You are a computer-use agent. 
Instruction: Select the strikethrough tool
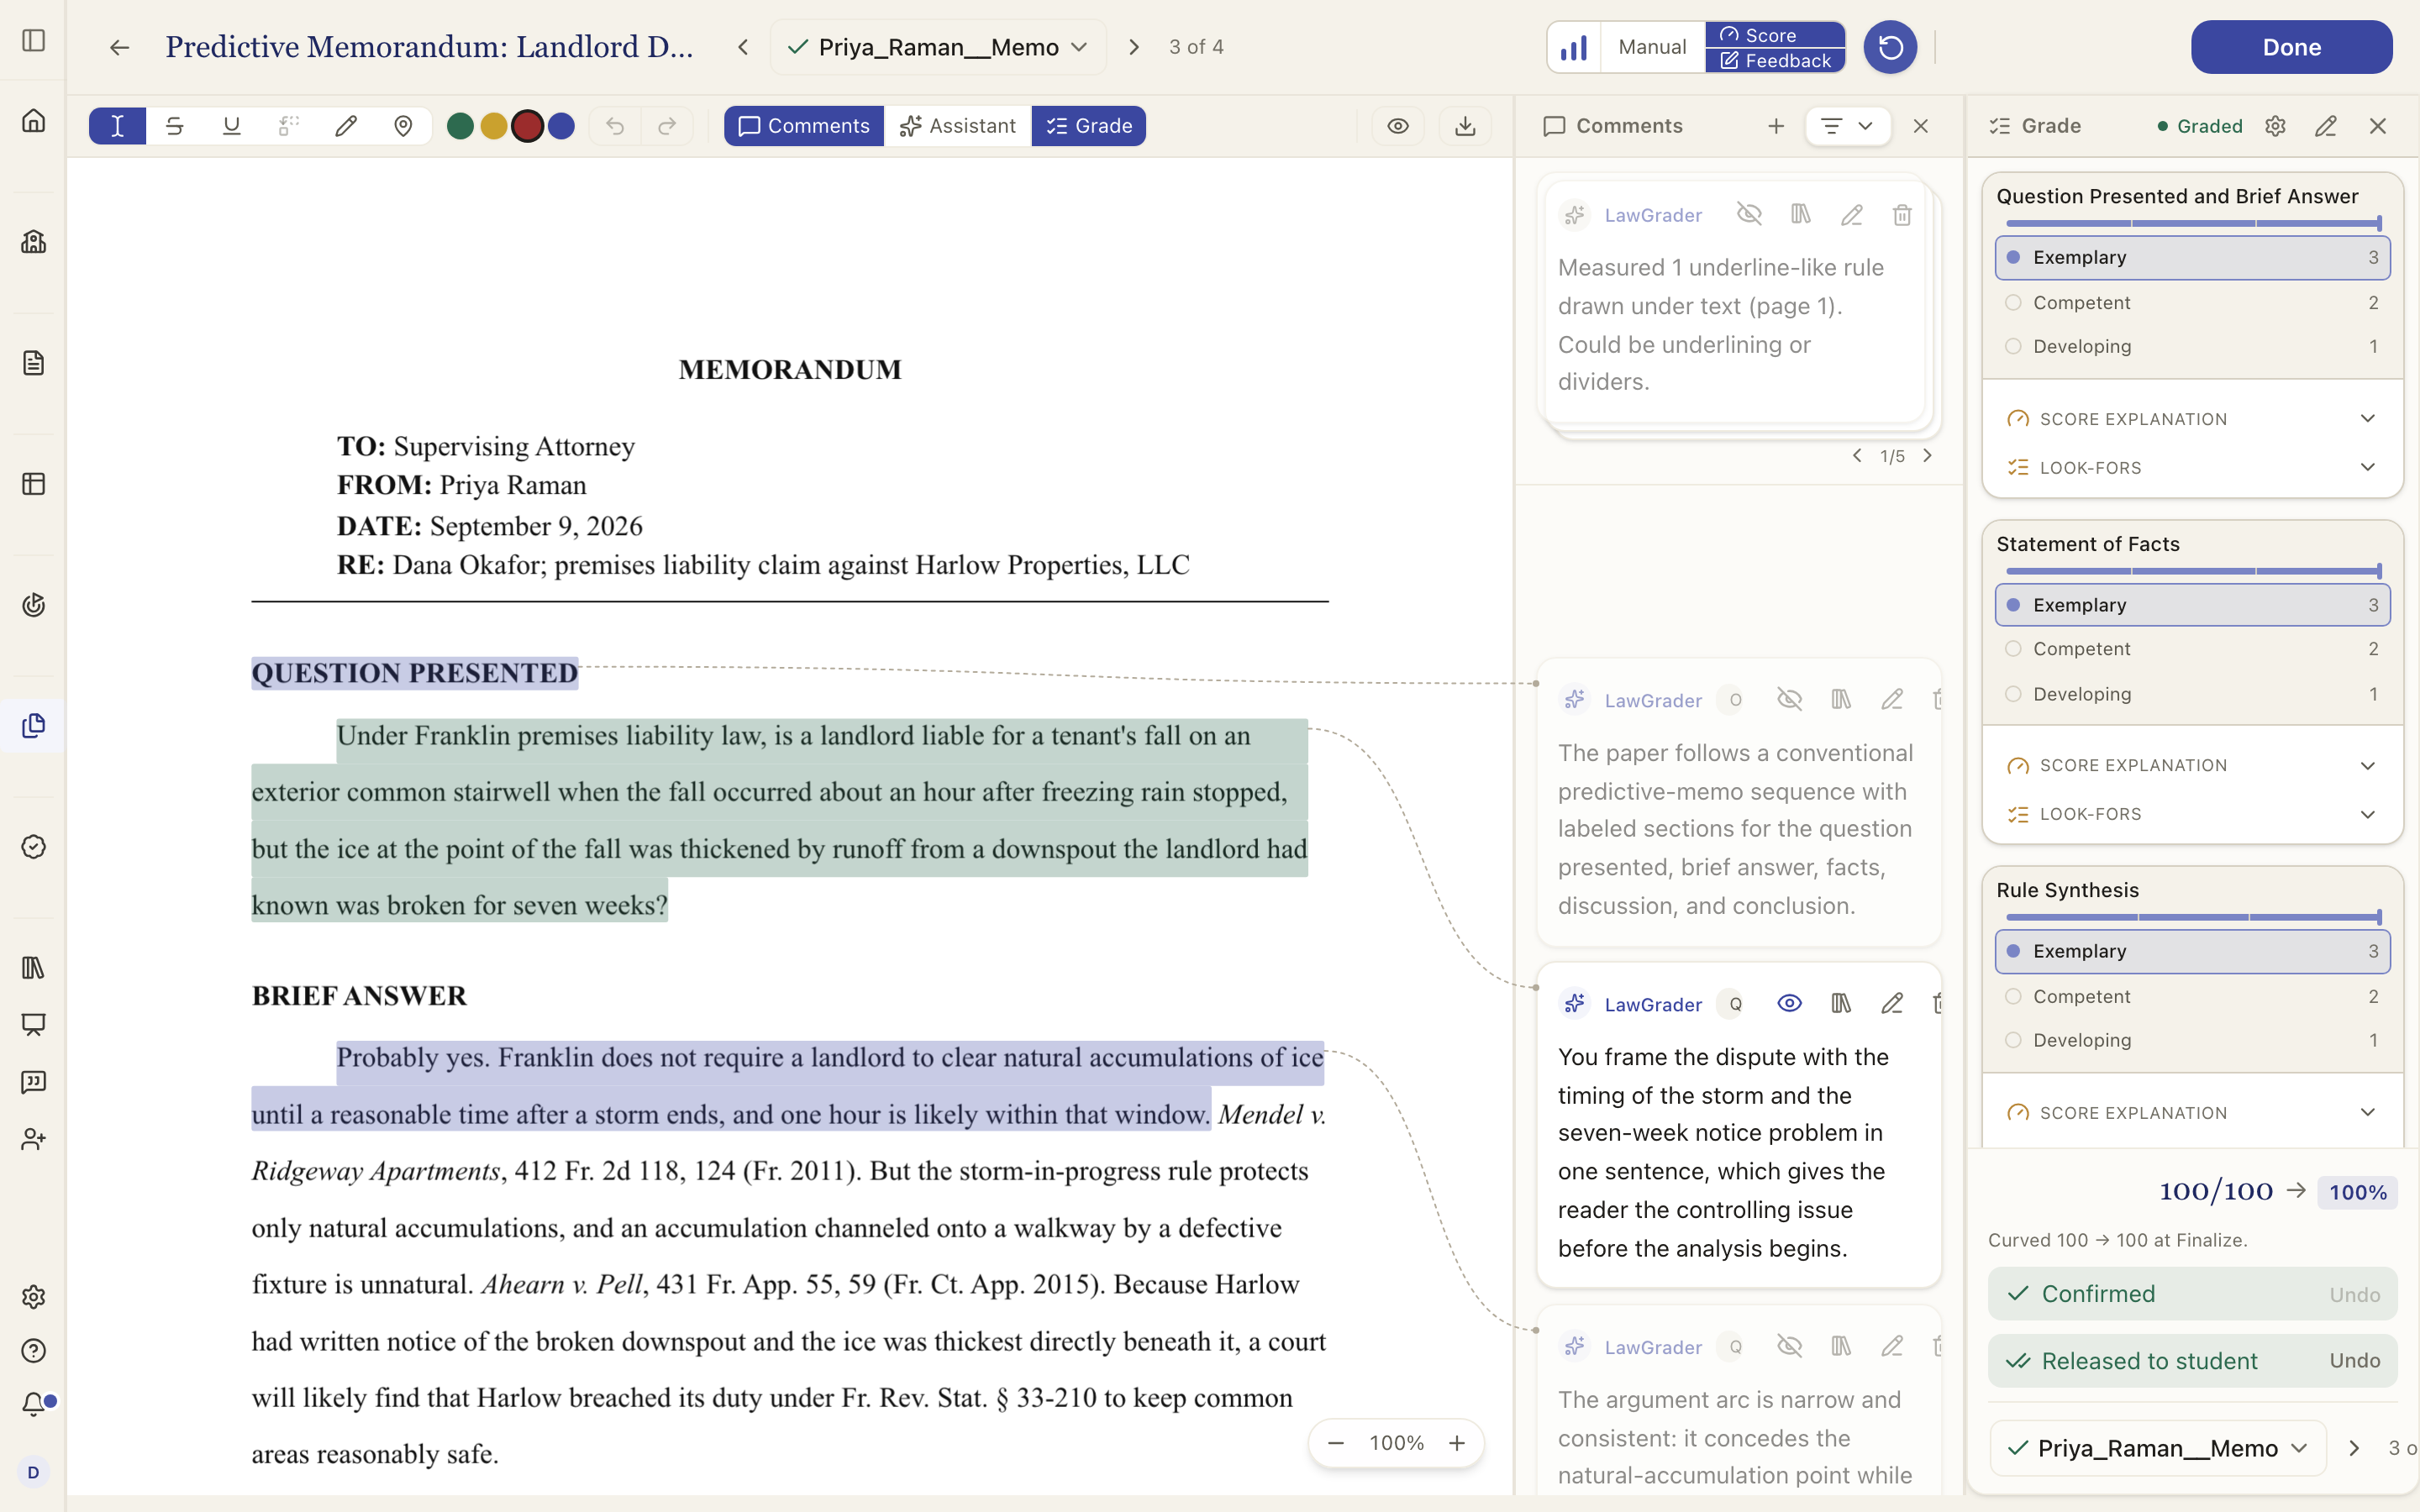[174, 126]
